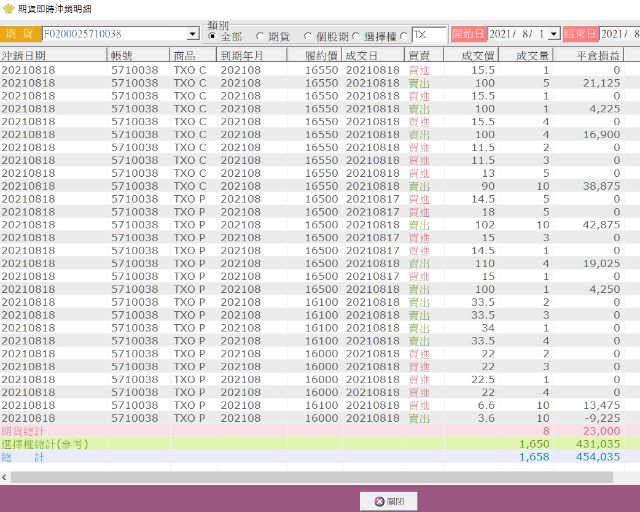Click the TX product code input box
Screen dimensions: 640x512
[430, 35]
